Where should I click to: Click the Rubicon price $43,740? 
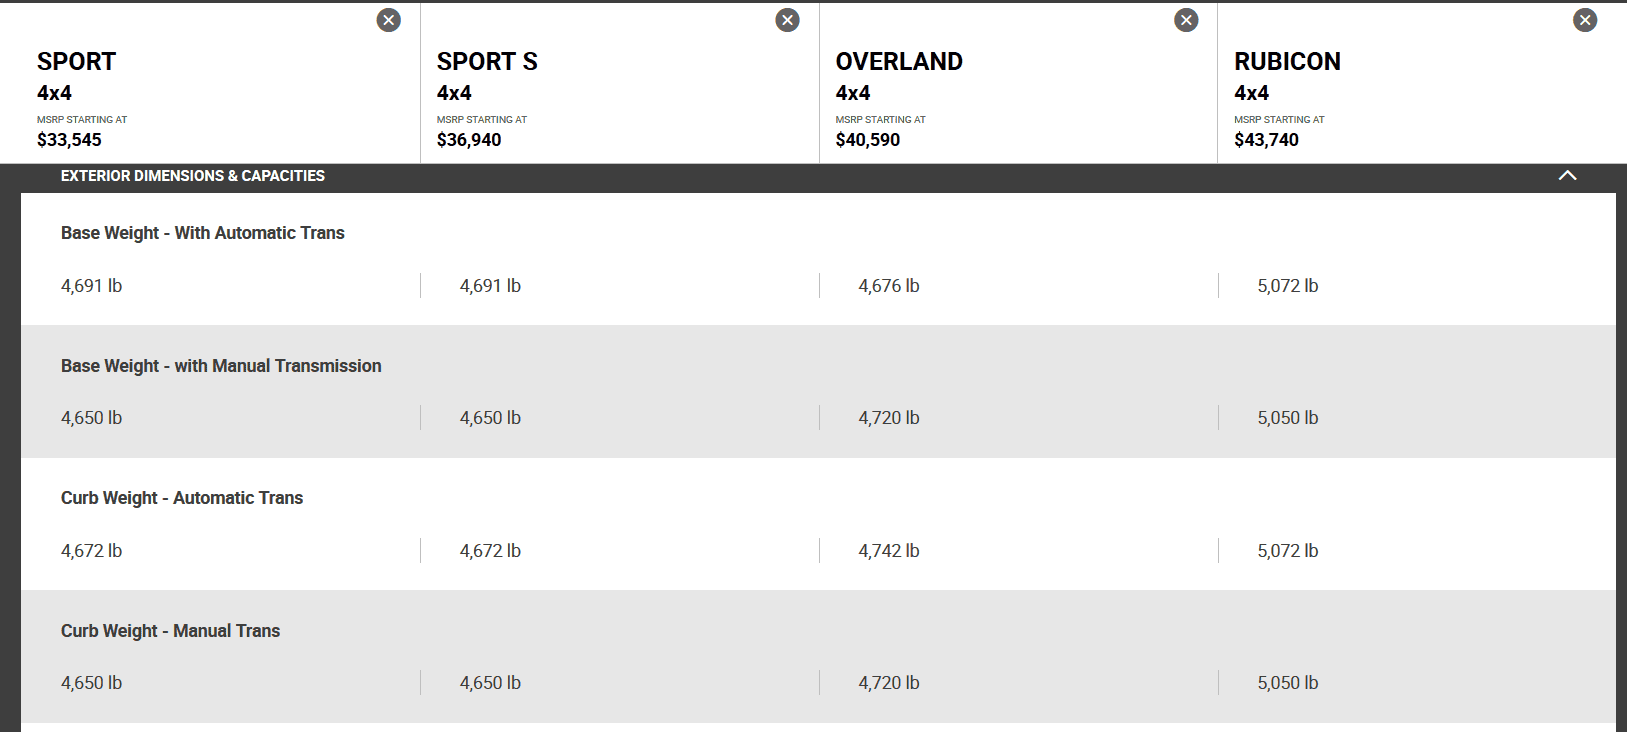1266,140
